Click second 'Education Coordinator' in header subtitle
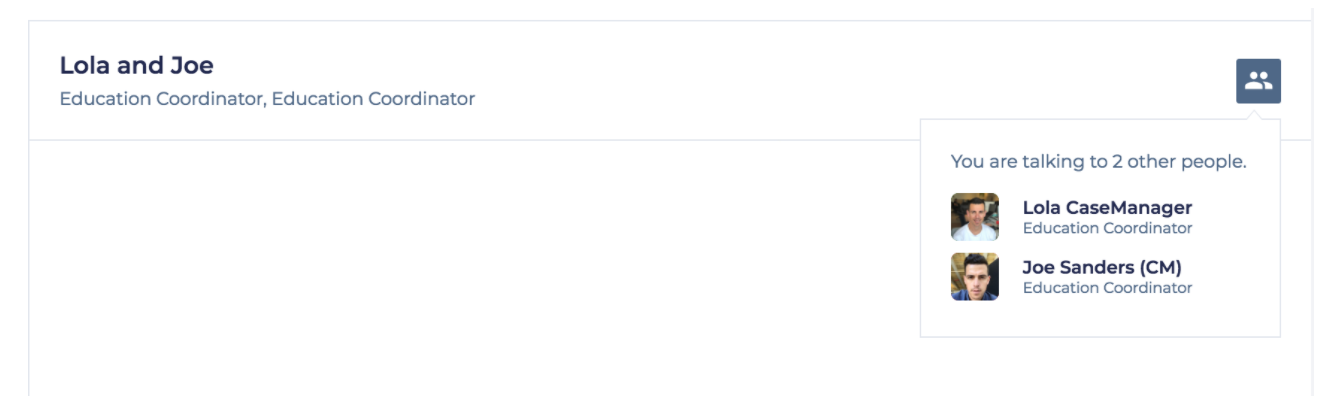The height and width of the screenshot is (402, 1344). pos(373,99)
